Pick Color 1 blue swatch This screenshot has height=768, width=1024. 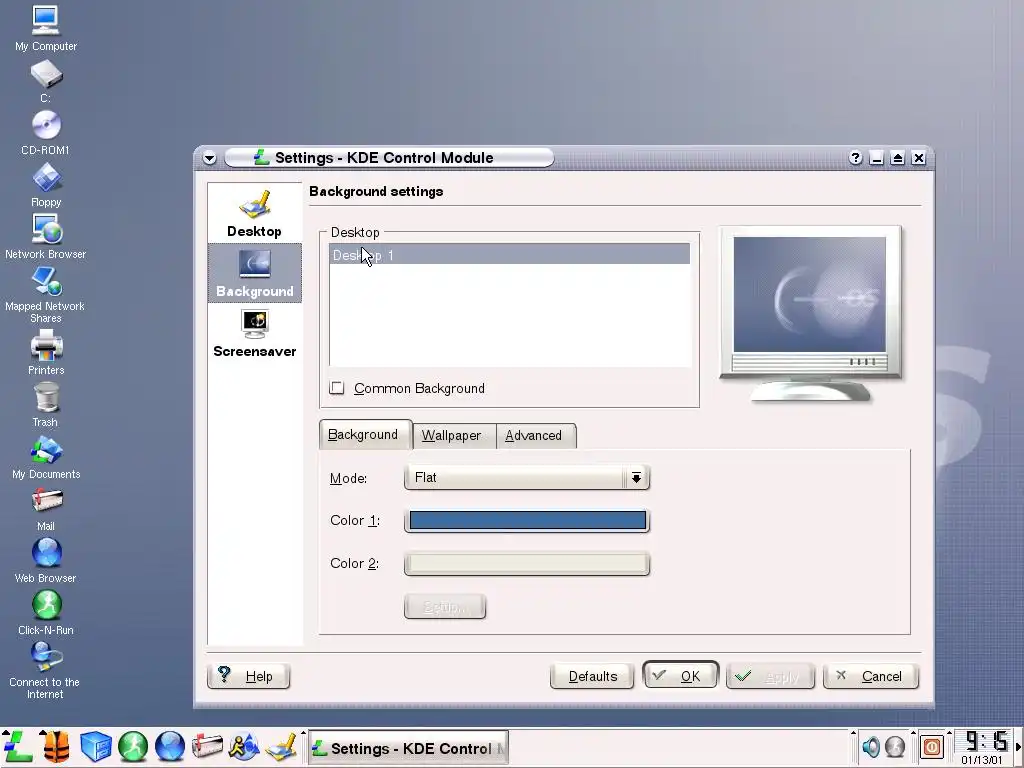pos(527,520)
